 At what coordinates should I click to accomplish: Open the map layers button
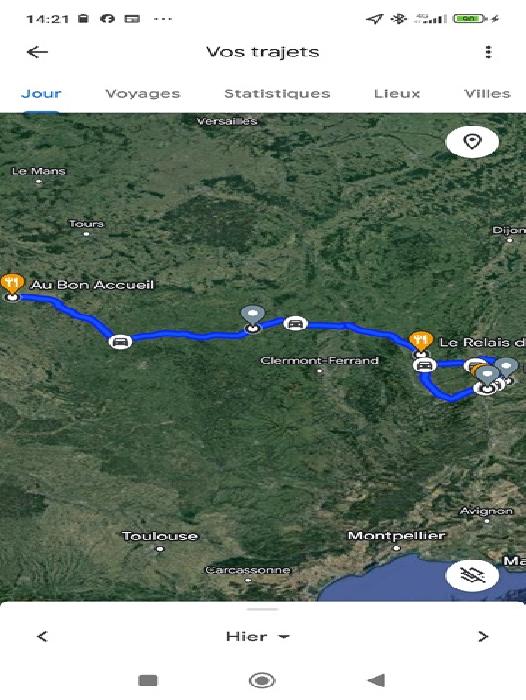click(472, 575)
